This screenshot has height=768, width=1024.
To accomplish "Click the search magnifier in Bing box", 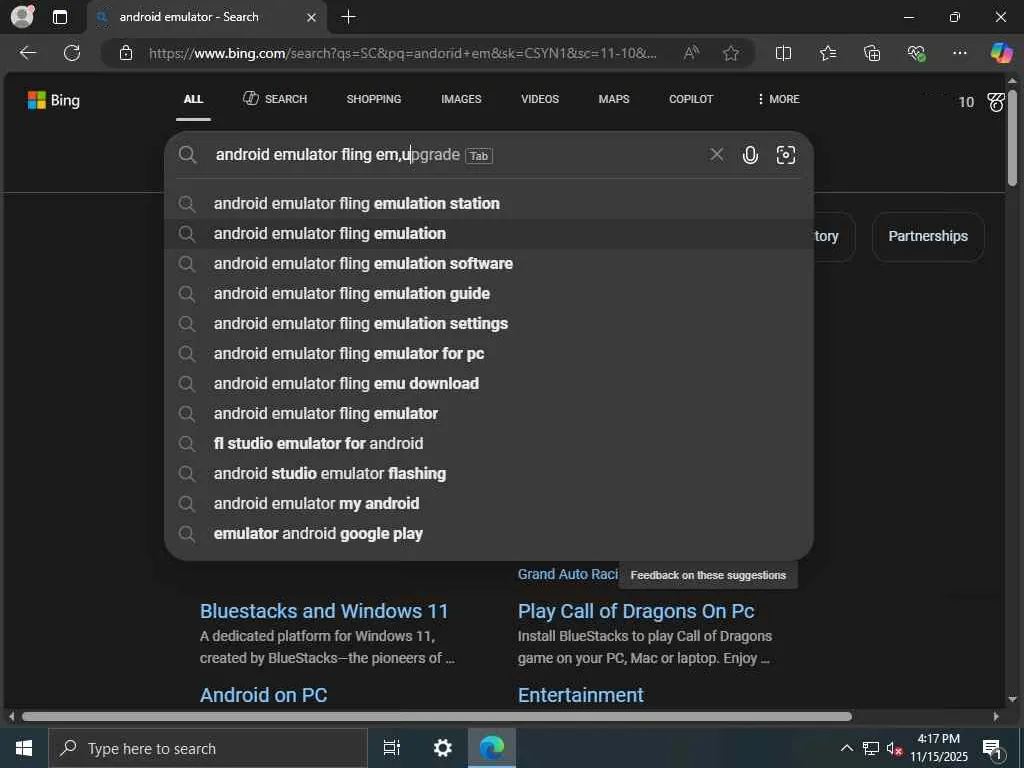I will 187,155.
